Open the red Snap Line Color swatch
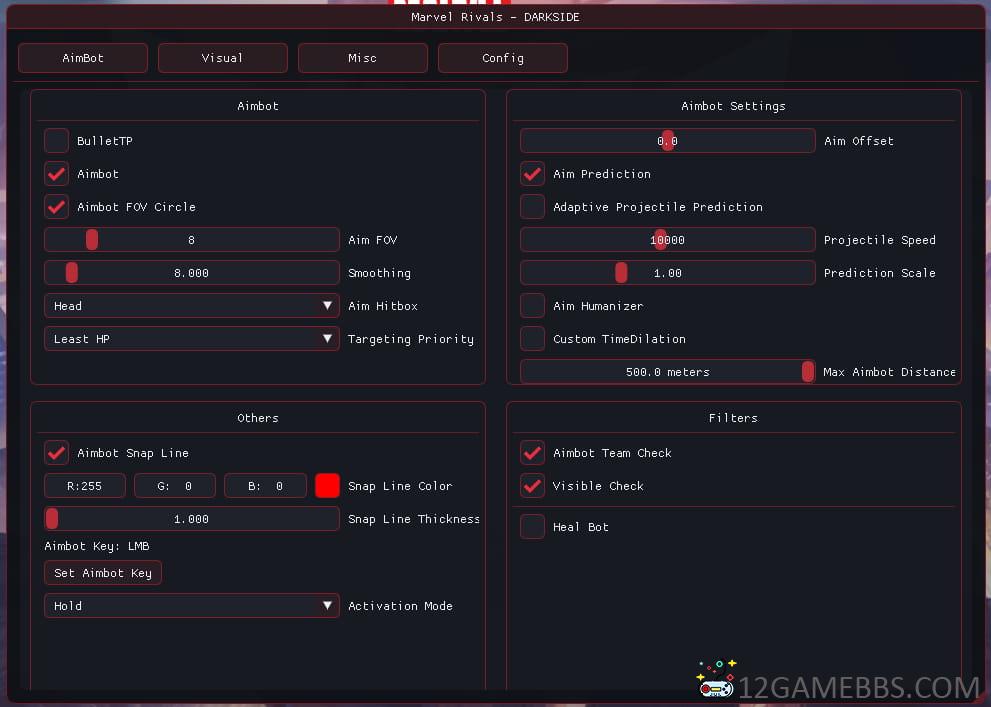Screen dimensions: 991x707 (327, 486)
